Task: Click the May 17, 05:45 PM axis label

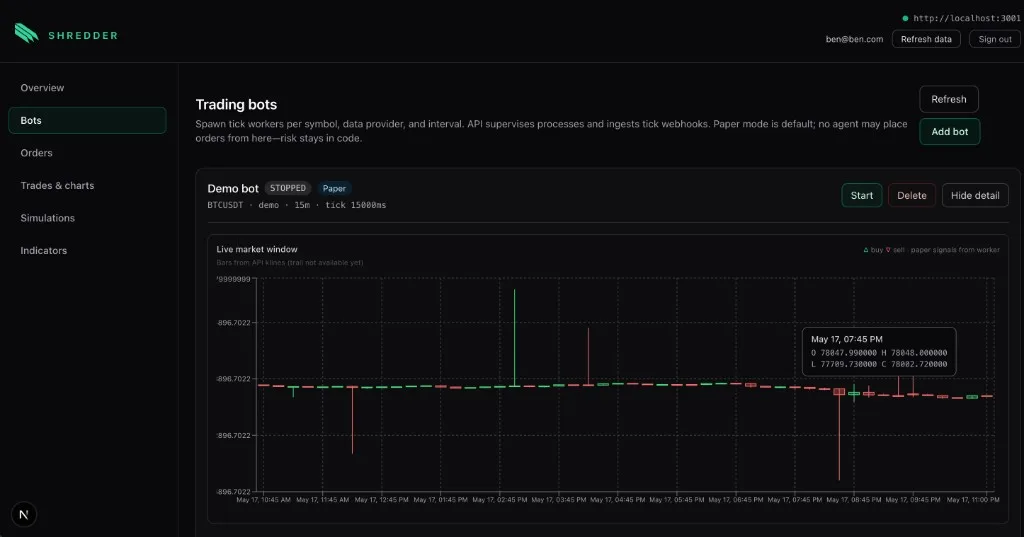Action: pyautogui.click(x=677, y=500)
